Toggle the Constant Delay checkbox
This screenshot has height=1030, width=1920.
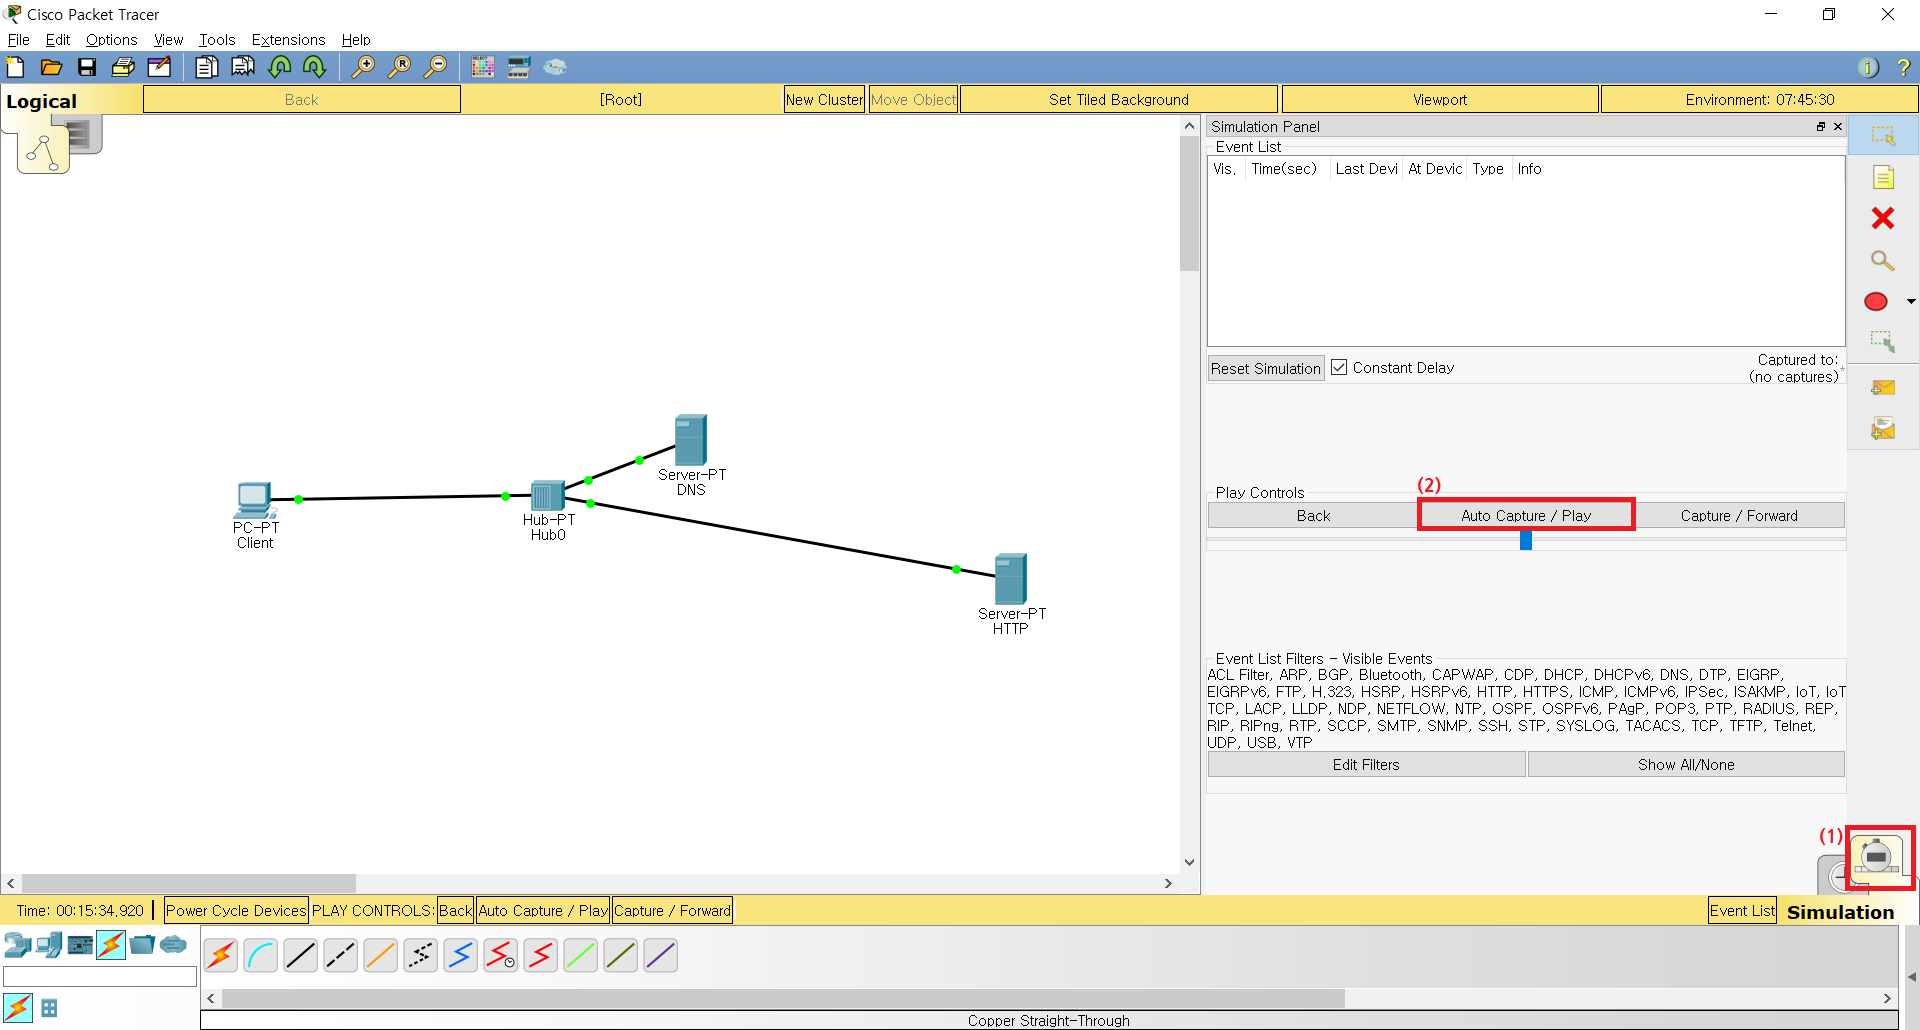tap(1339, 367)
